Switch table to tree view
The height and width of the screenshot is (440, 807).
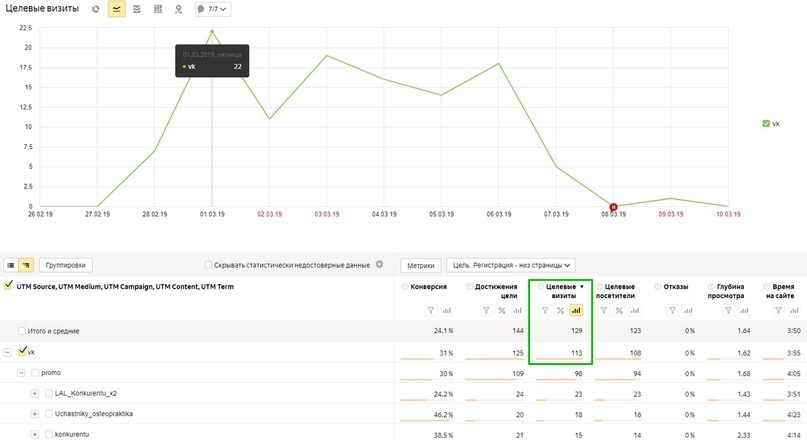26,265
